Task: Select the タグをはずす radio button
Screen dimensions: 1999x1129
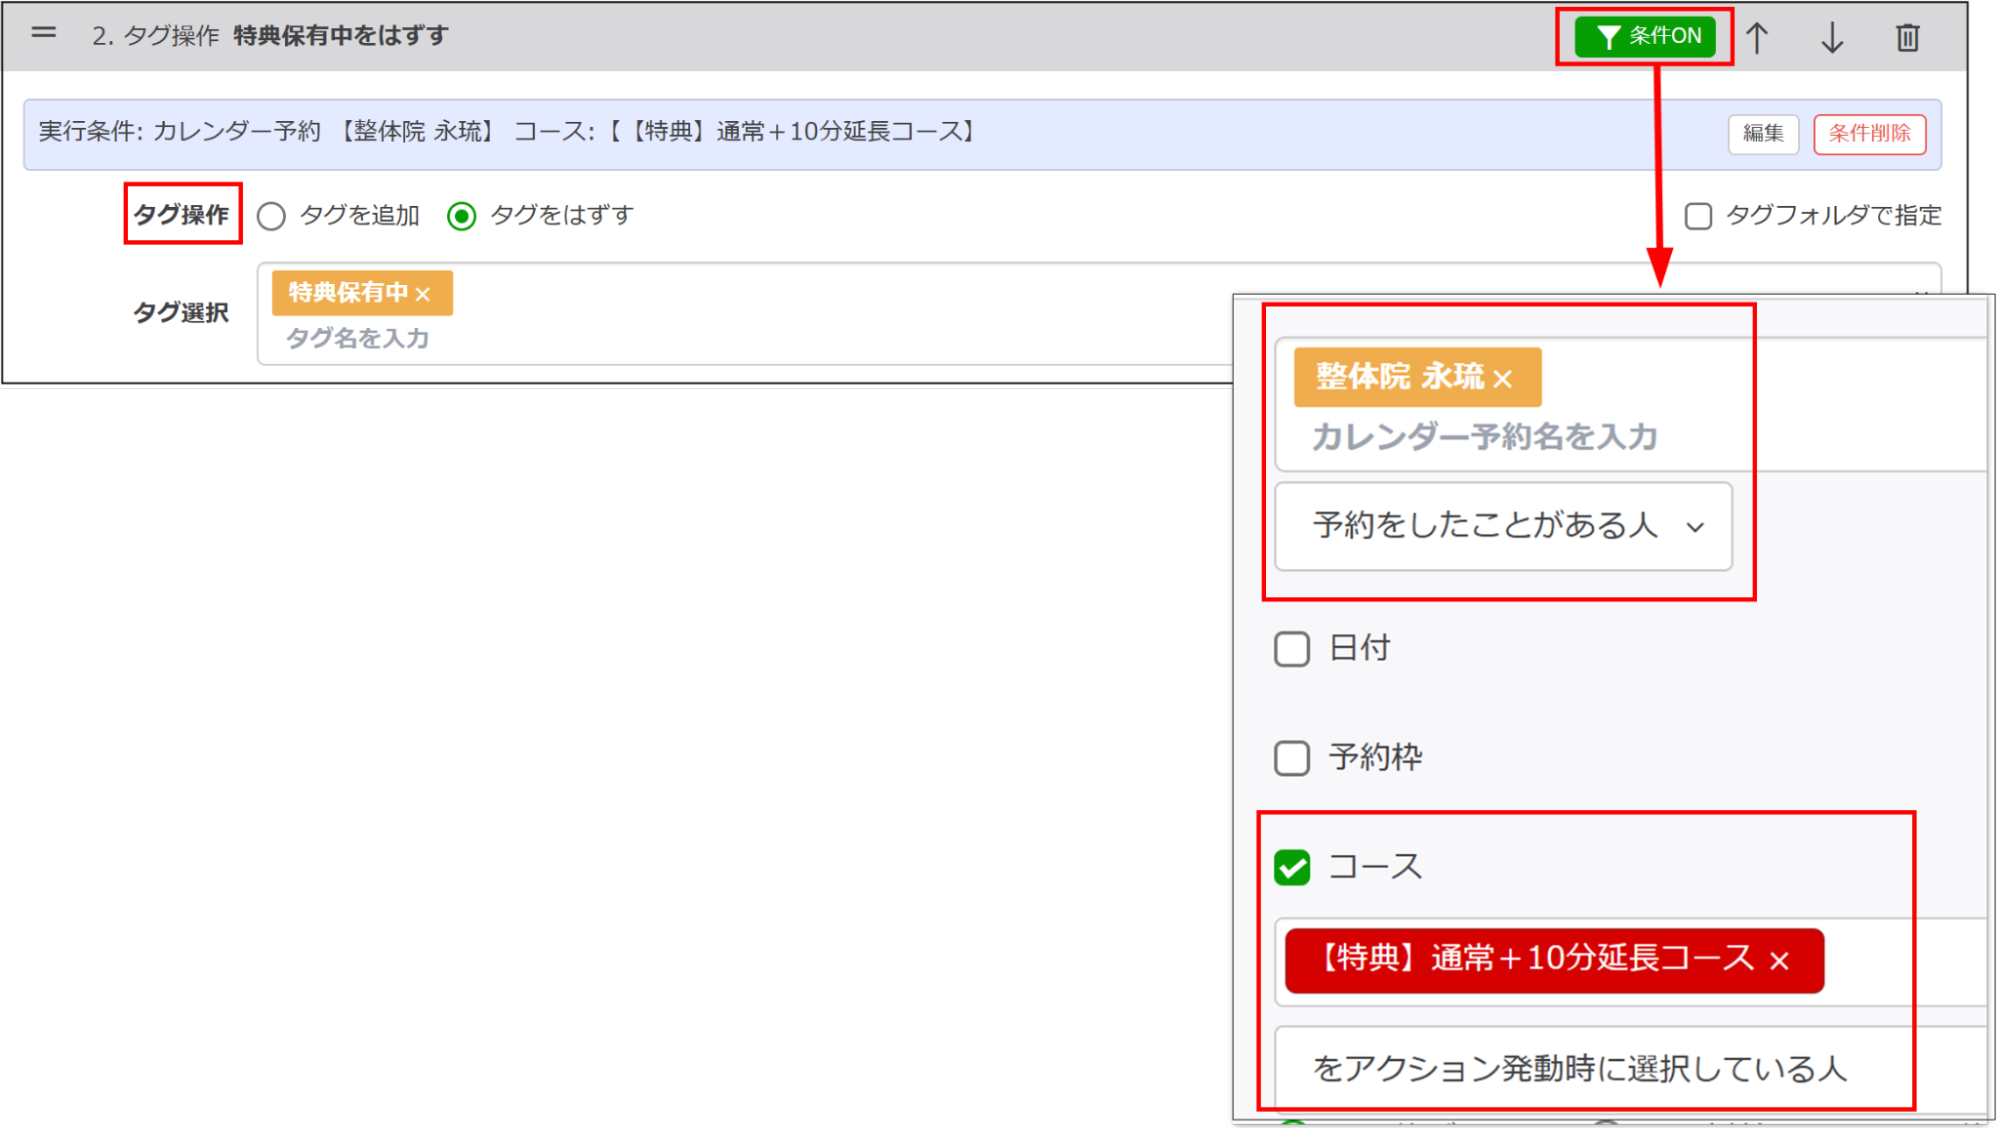Action: point(461,215)
